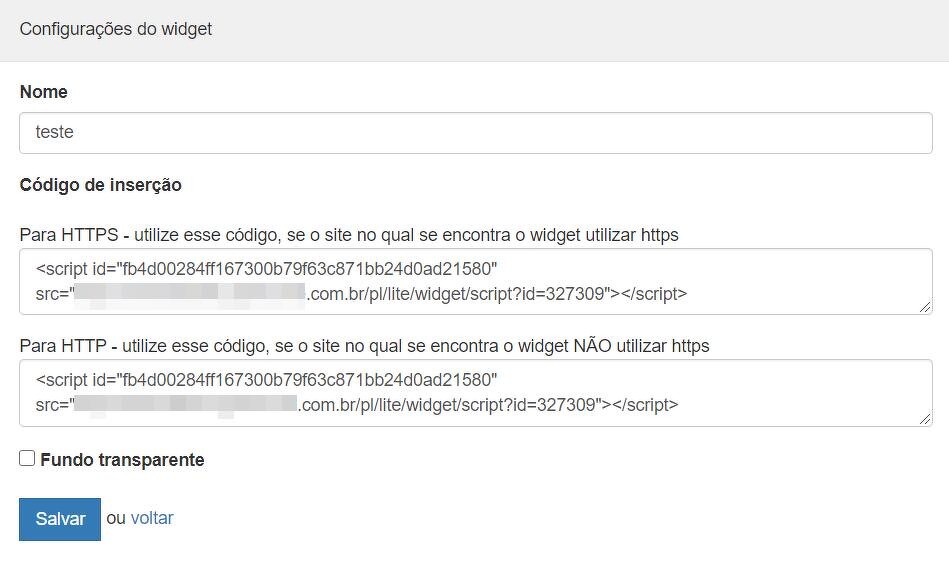Click the Código de inserção heading
The height and width of the screenshot is (574, 949).
click(x=100, y=185)
